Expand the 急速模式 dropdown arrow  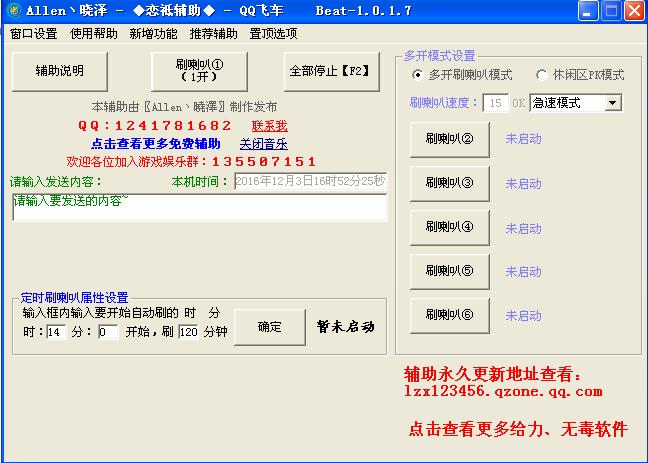[x=613, y=103]
